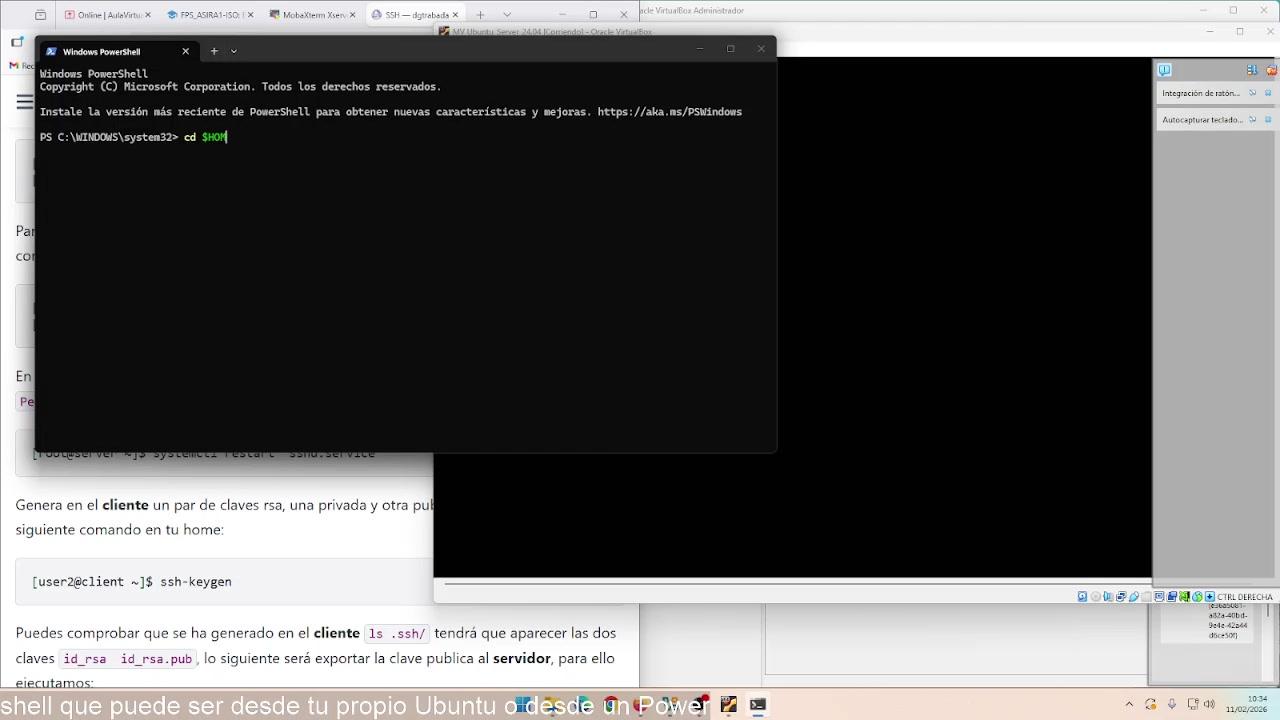Click the keyboard capture arrow icon by CTRL DERECHA
Viewport: 1280px width, 720px height.
(1210, 597)
